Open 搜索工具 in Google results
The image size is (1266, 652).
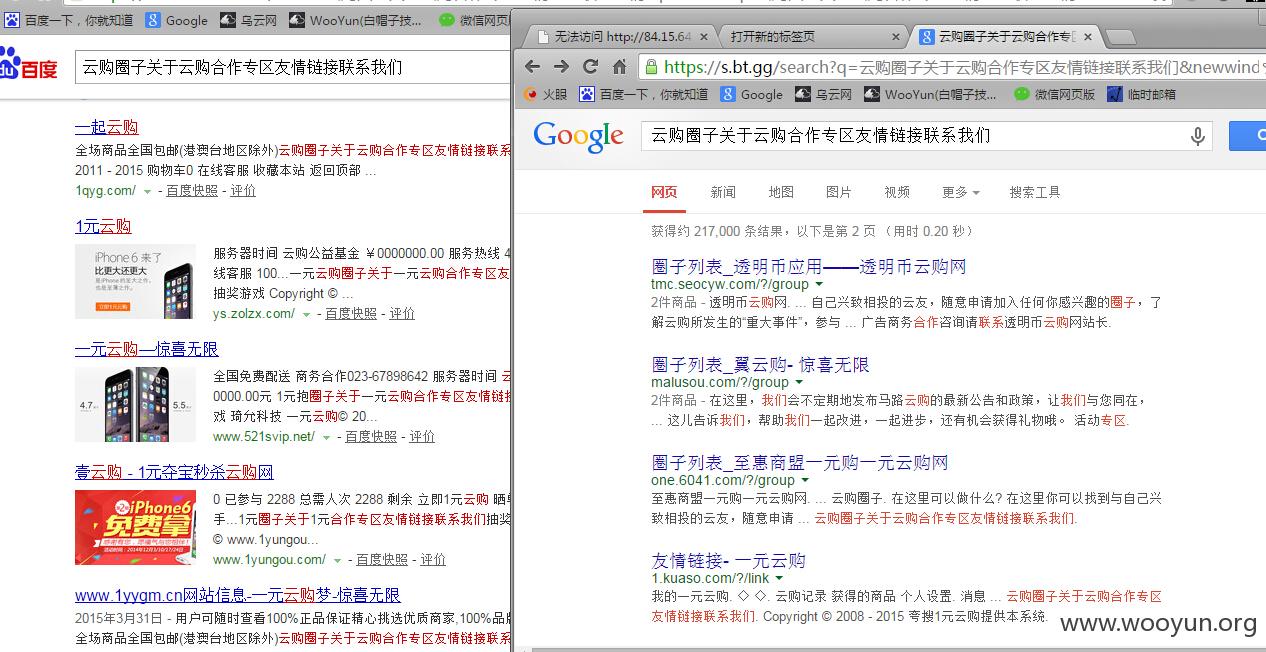tap(1035, 192)
